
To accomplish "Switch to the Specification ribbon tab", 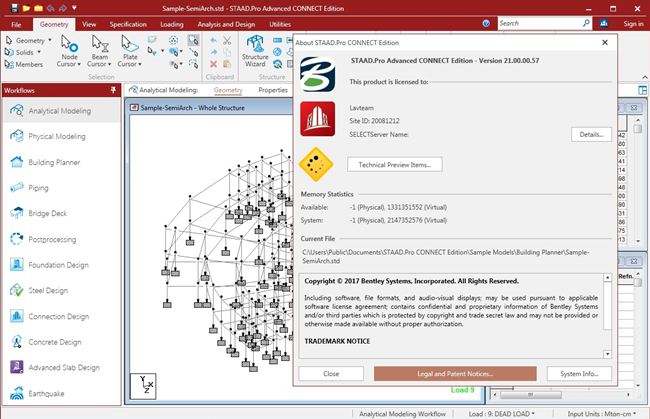I will [128, 24].
